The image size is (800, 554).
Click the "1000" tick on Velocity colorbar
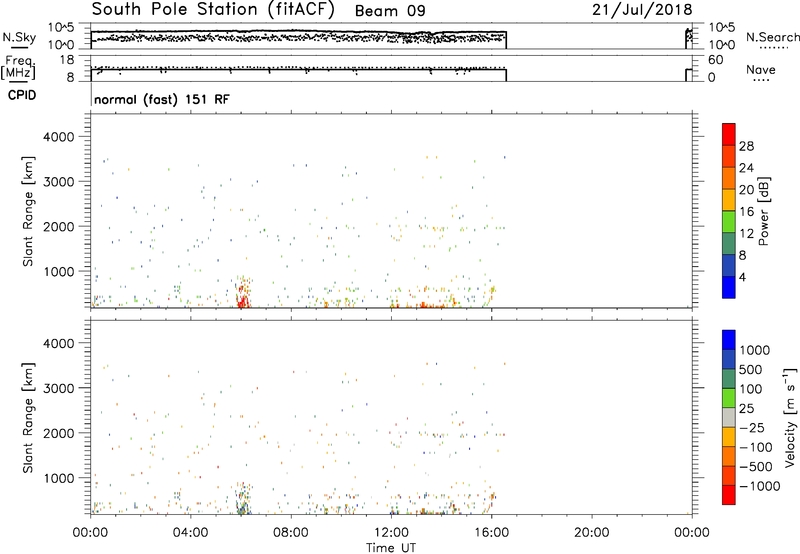[755, 350]
